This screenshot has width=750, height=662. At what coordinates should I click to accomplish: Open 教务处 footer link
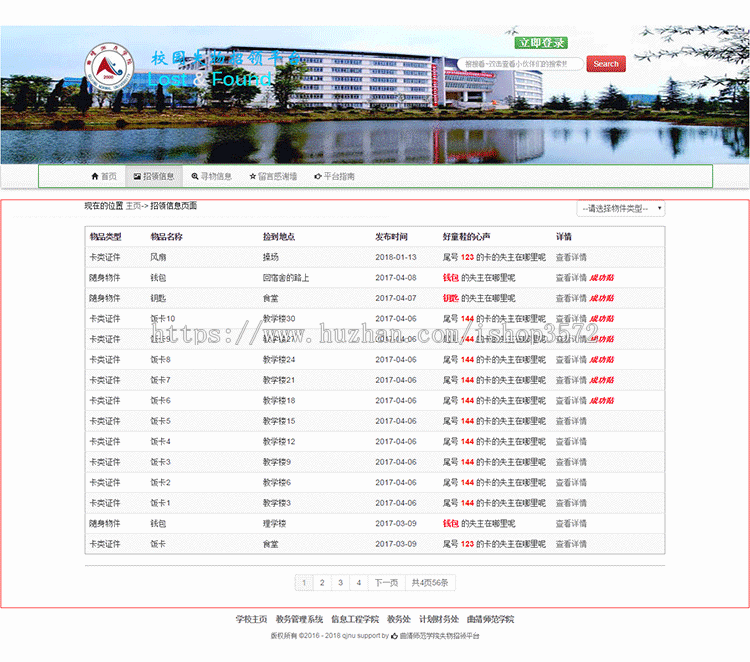(x=399, y=619)
